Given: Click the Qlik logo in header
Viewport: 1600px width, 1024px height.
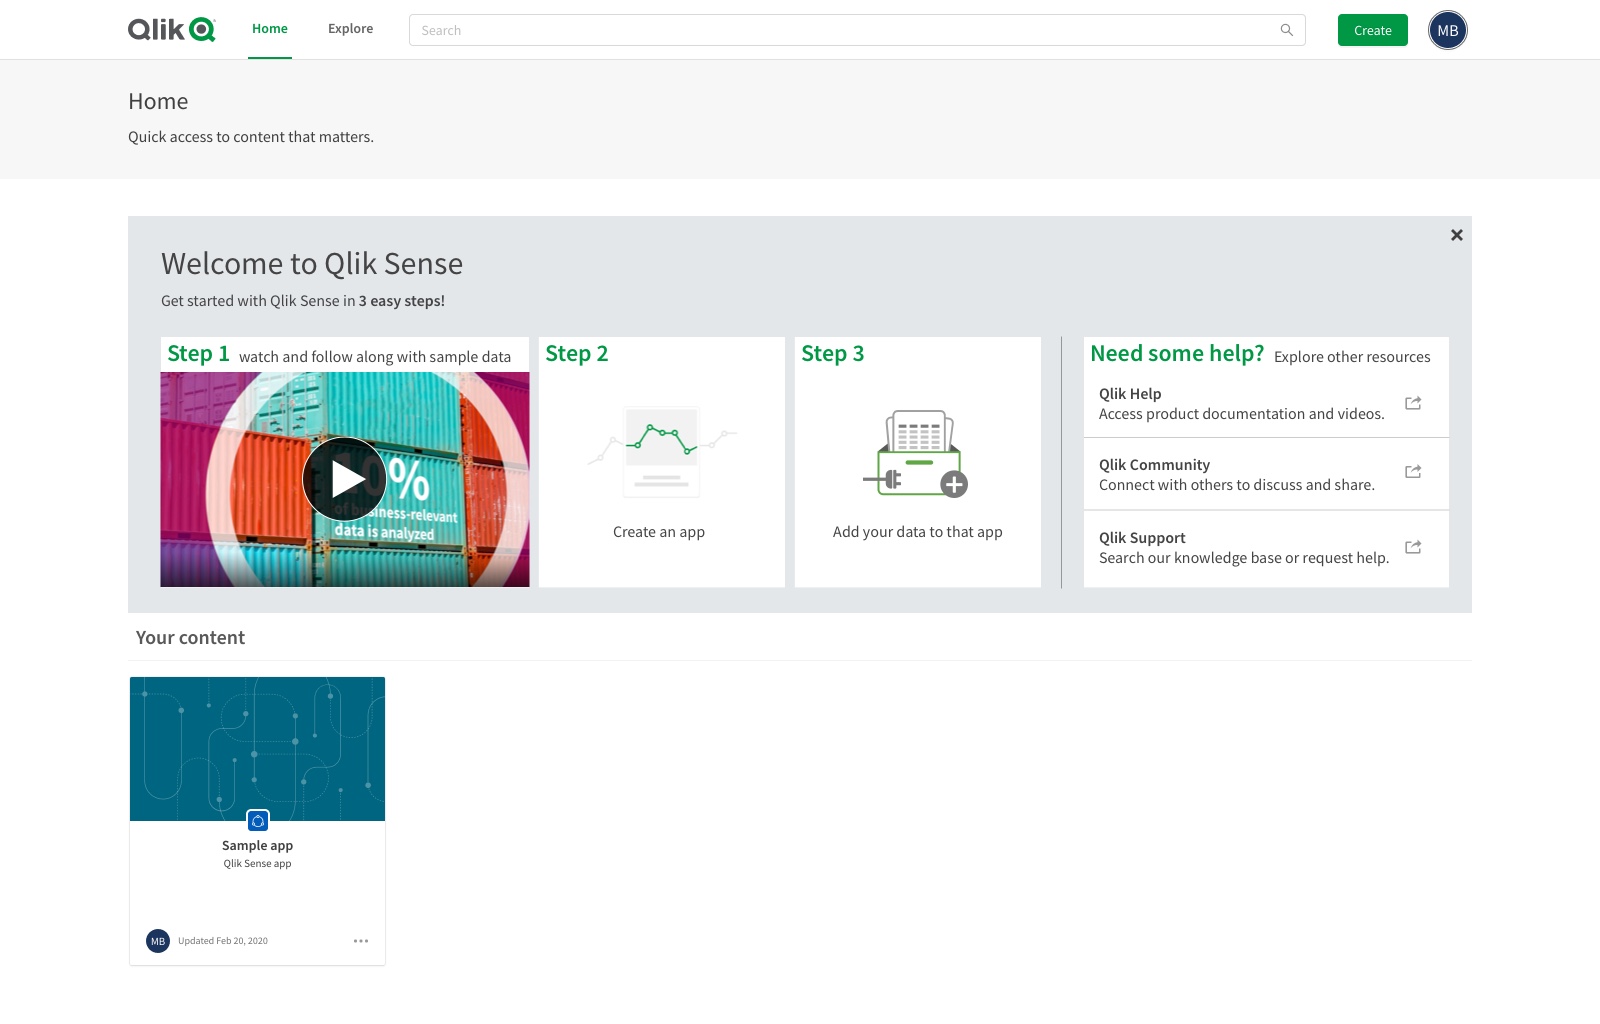Looking at the screenshot, I should [171, 30].
